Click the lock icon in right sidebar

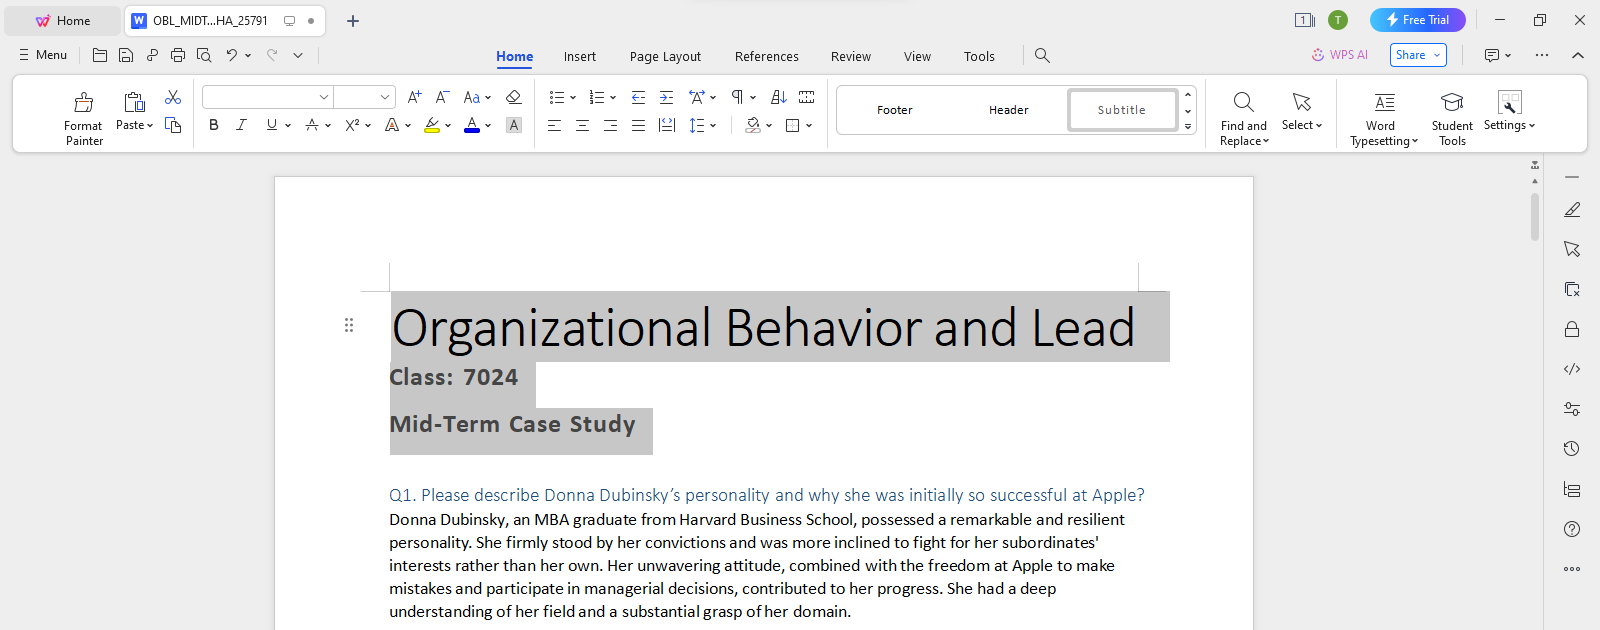pyautogui.click(x=1572, y=329)
